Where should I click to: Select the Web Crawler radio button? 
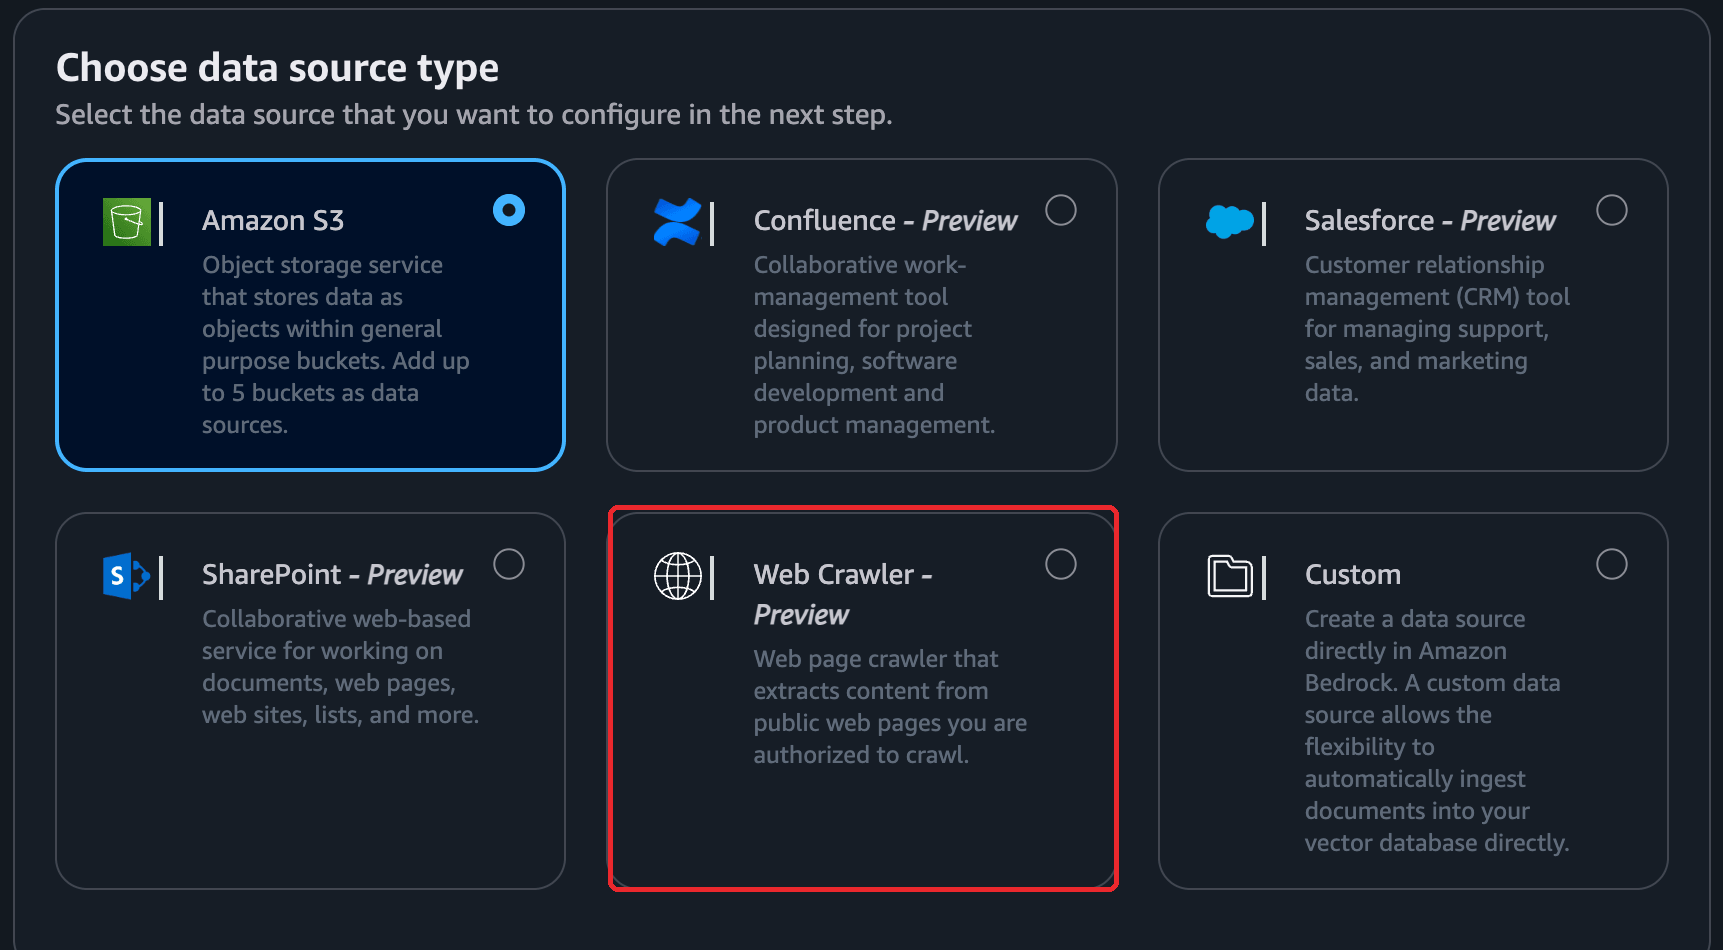(1061, 564)
